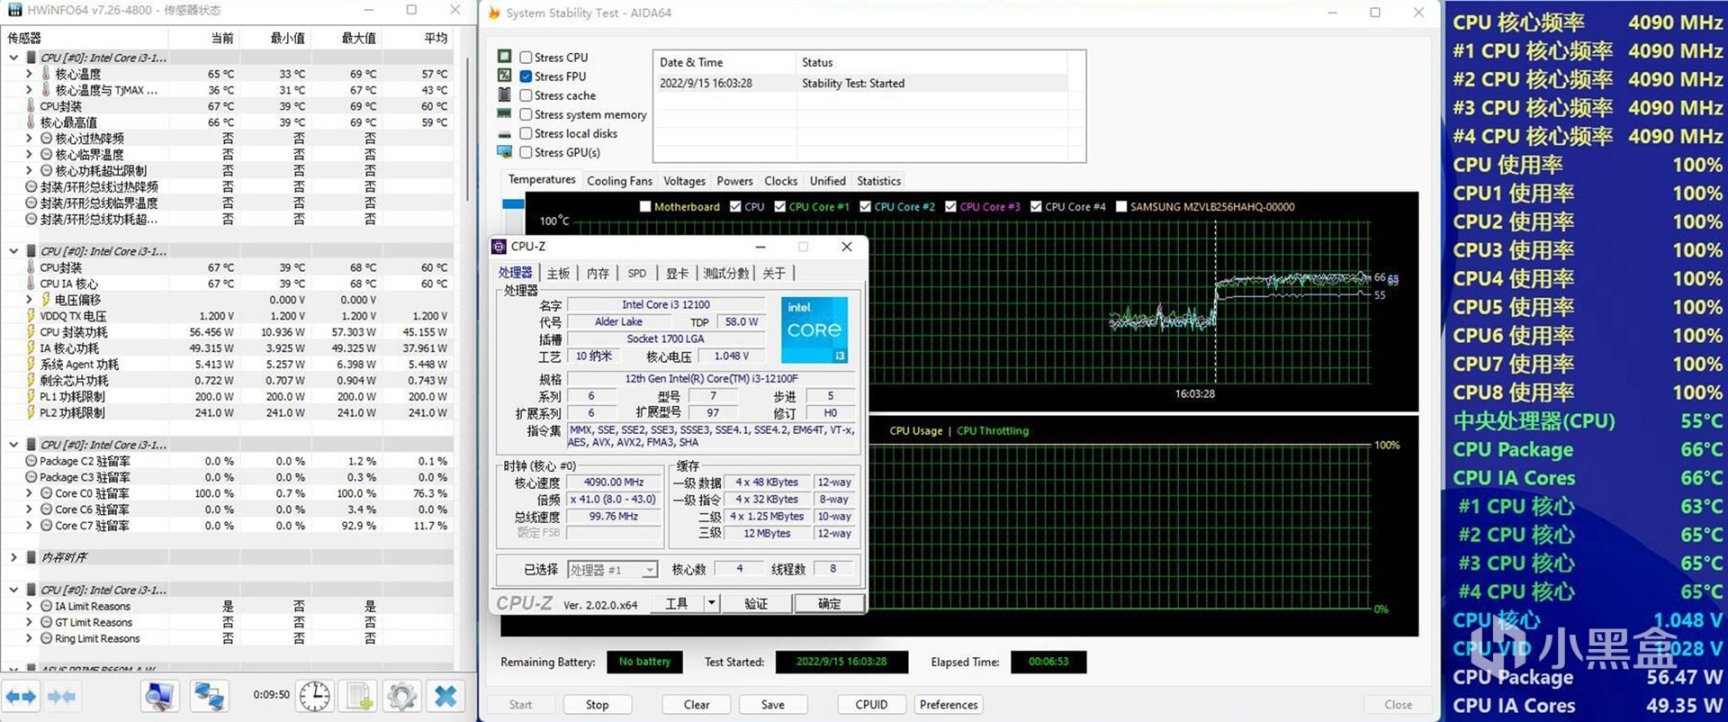Click the Clear button in AIDA64
1728x722 pixels.
697,705
